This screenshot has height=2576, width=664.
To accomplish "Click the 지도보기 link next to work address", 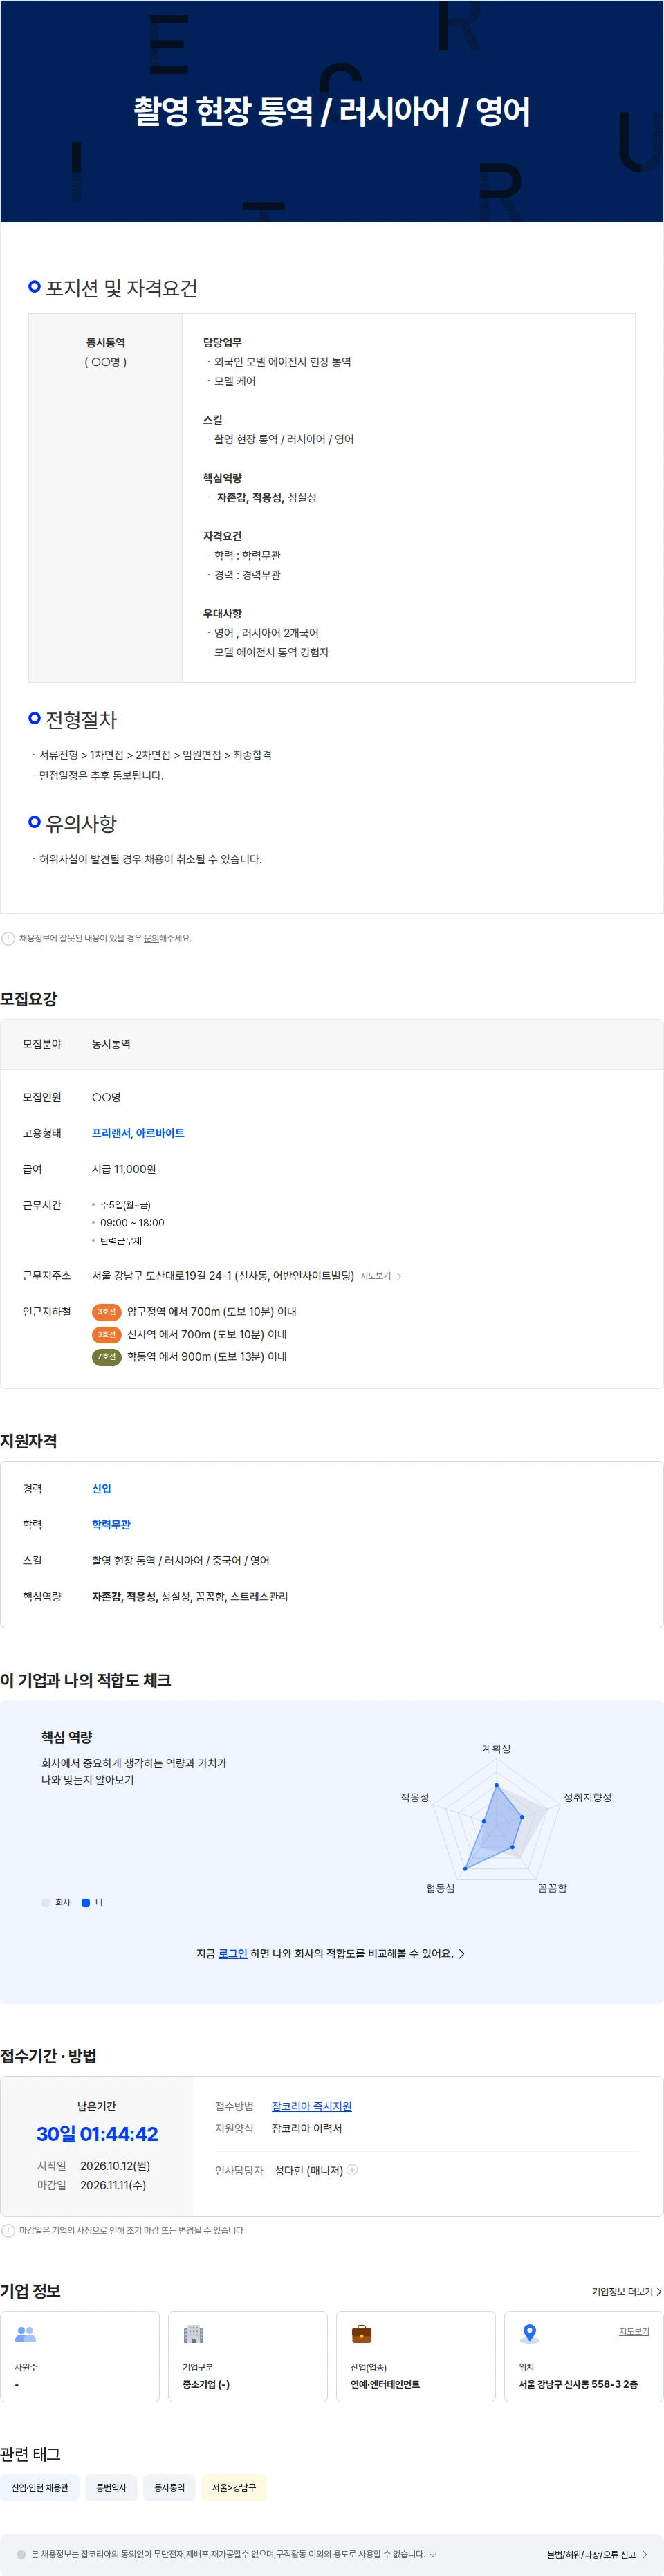I will (x=375, y=1276).
